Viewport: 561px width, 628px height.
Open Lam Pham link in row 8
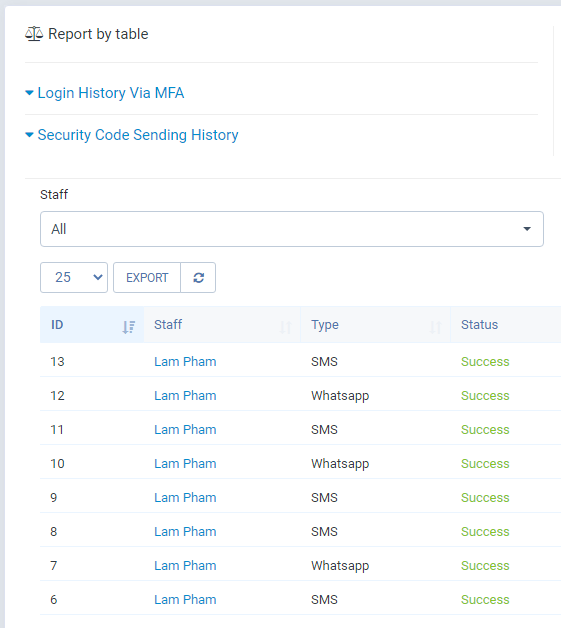click(185, 531)
